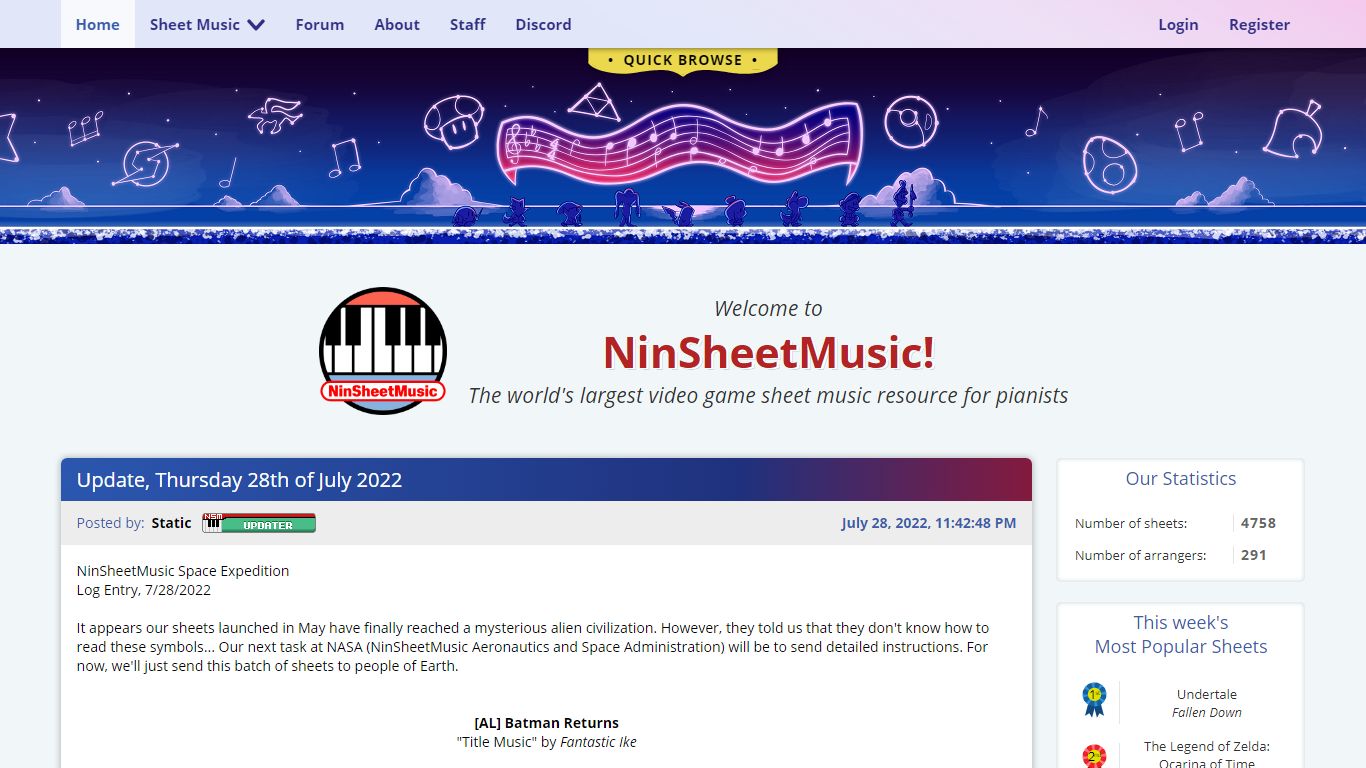
Task: Open the Sheet Music menu
Action: tap(207, 24)
